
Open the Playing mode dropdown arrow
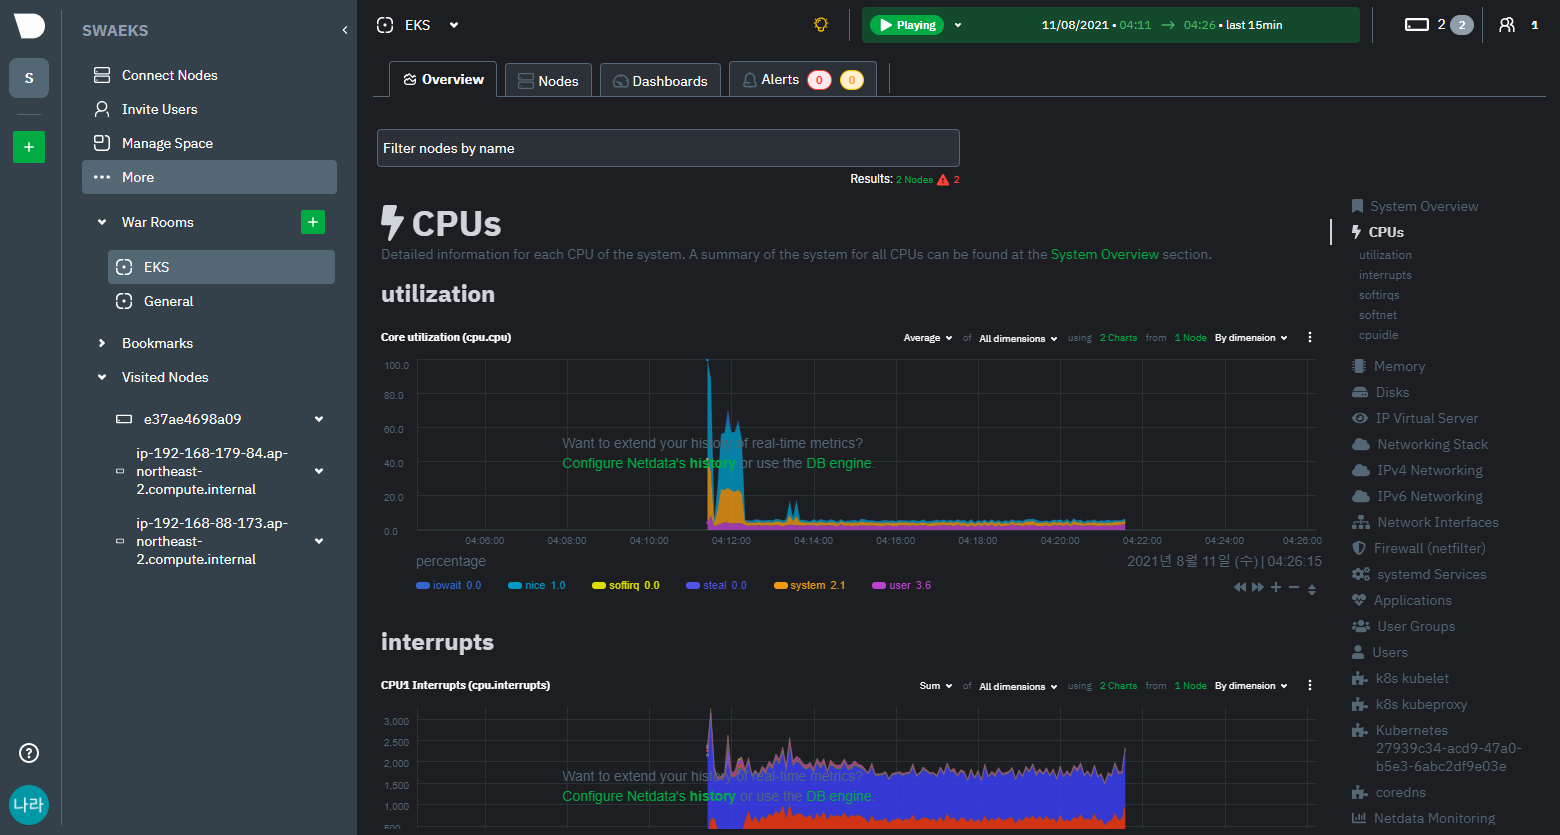(x=958, y=25)
